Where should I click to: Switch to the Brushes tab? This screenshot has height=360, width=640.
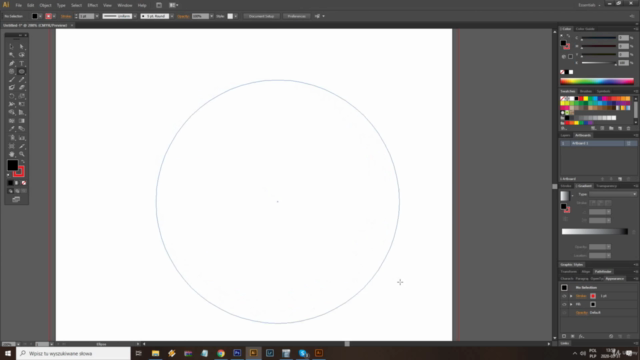pos(586,91)
